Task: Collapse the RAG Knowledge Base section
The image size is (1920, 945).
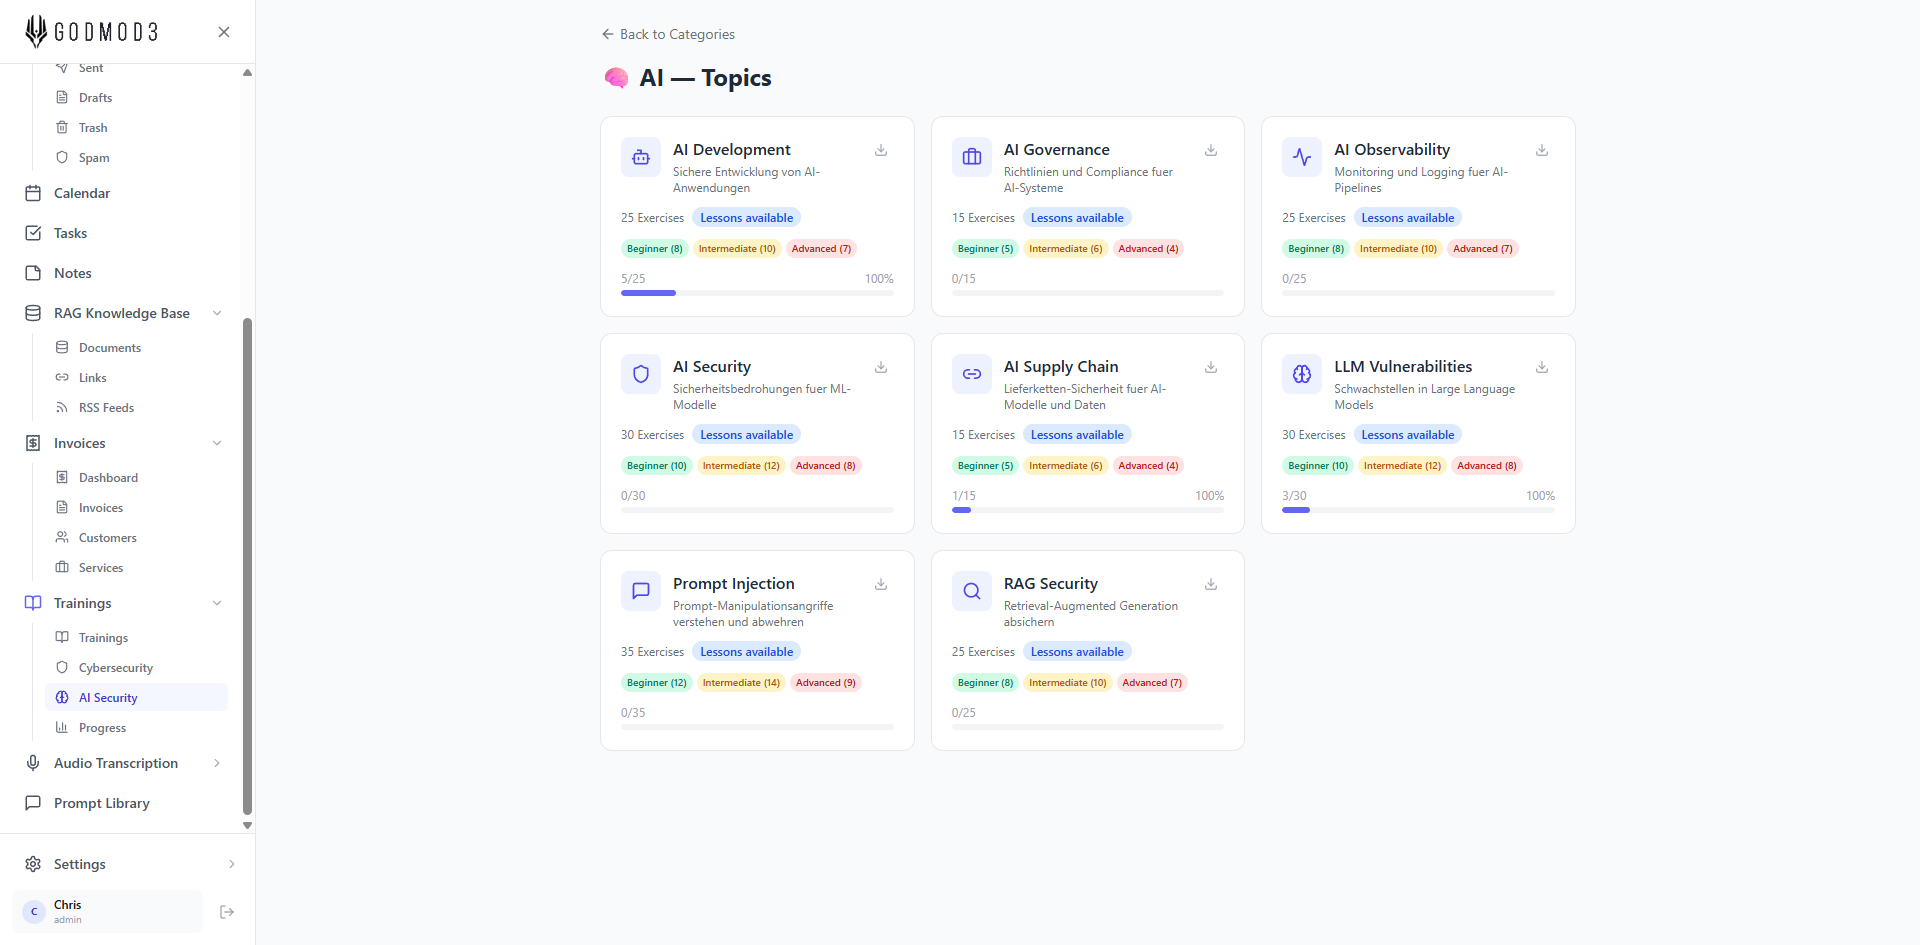Action: click(217, 313)
